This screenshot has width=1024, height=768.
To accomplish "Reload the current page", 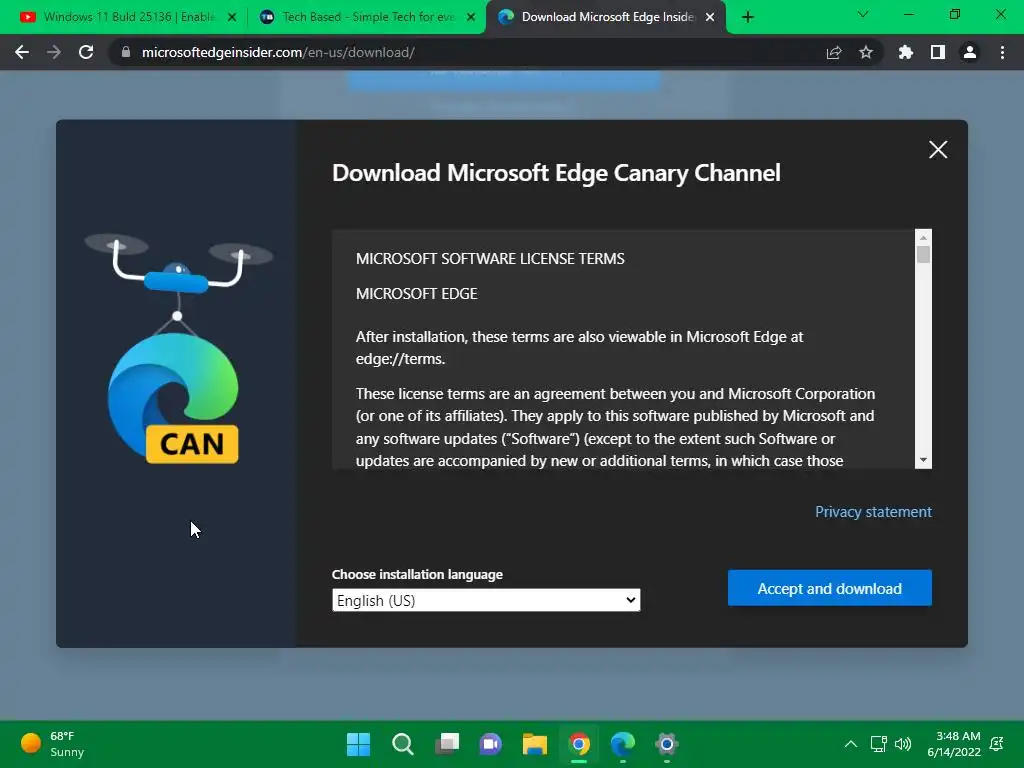I will point(86,52).
